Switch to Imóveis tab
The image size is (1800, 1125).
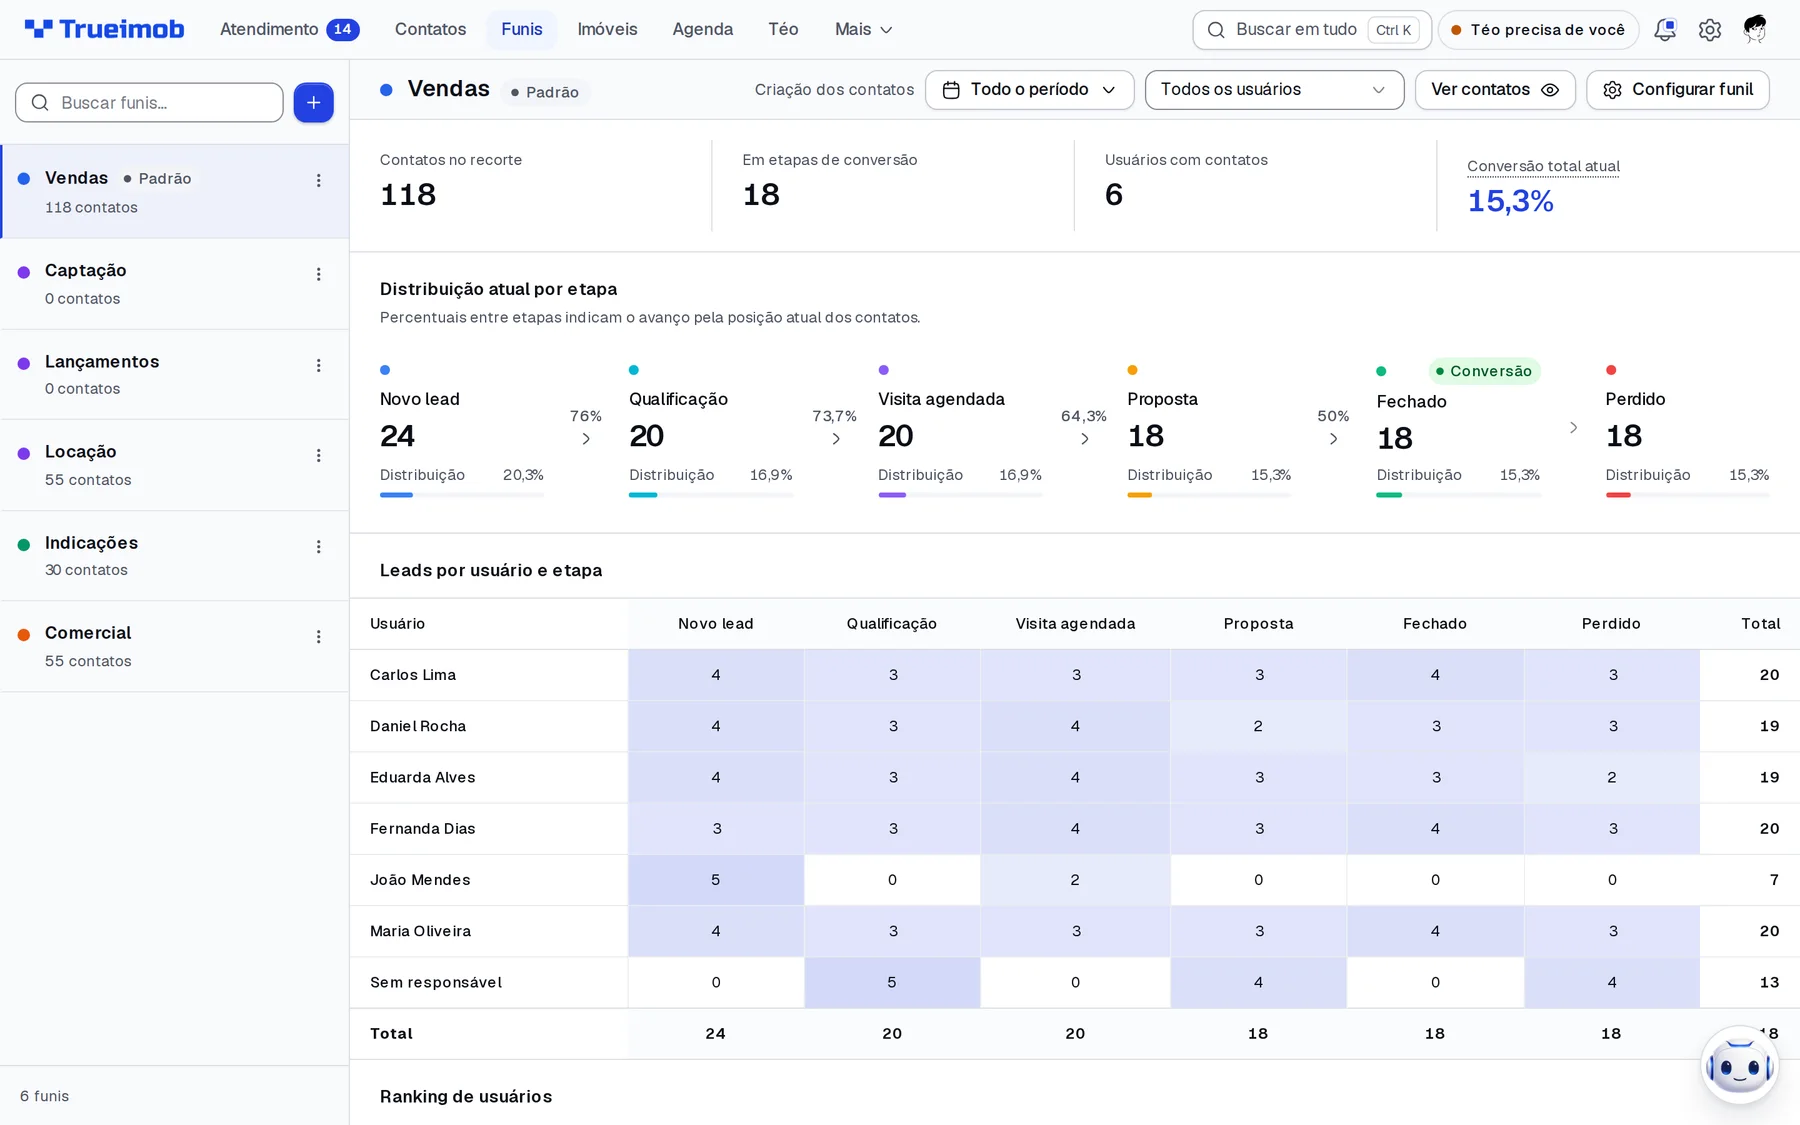tap(607, 30)
